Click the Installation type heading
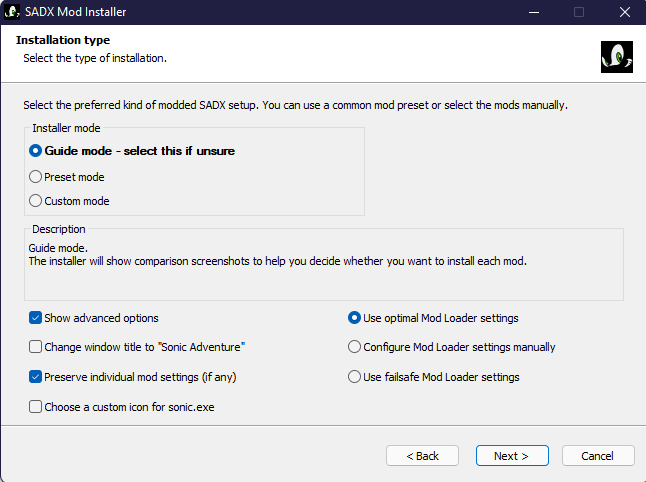This screenshot has width=646, height=482. 63,40
